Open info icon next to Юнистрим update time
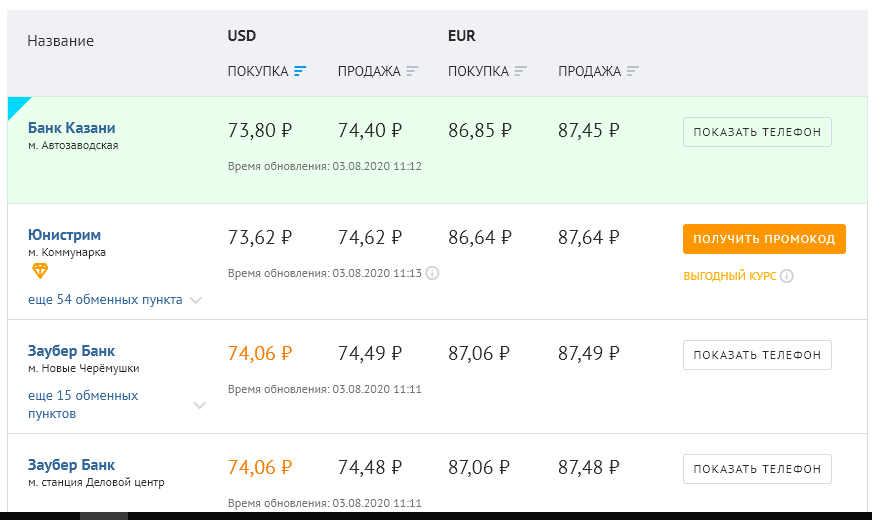 tap(432, 273)
